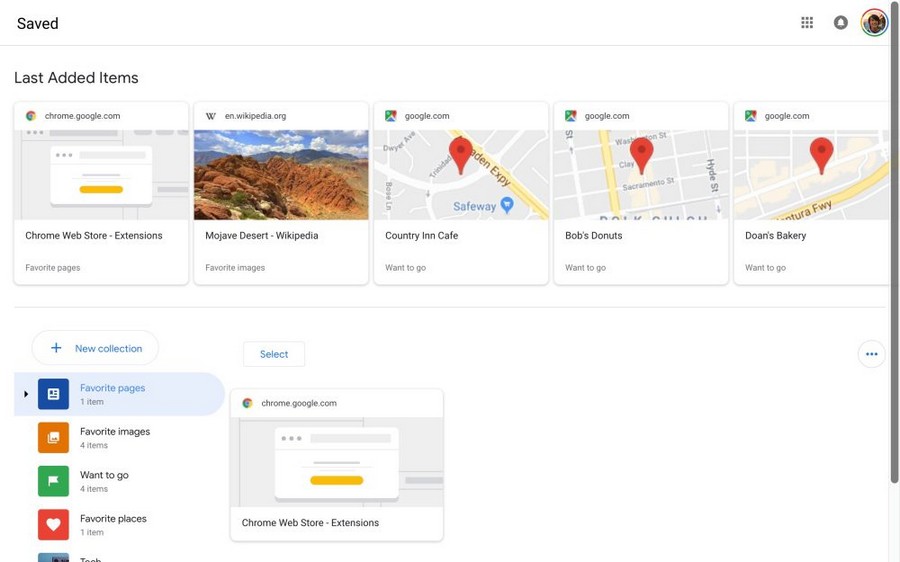Click the Select button
The width and height of the screenshot is (900, 562).
pos(274,354)
